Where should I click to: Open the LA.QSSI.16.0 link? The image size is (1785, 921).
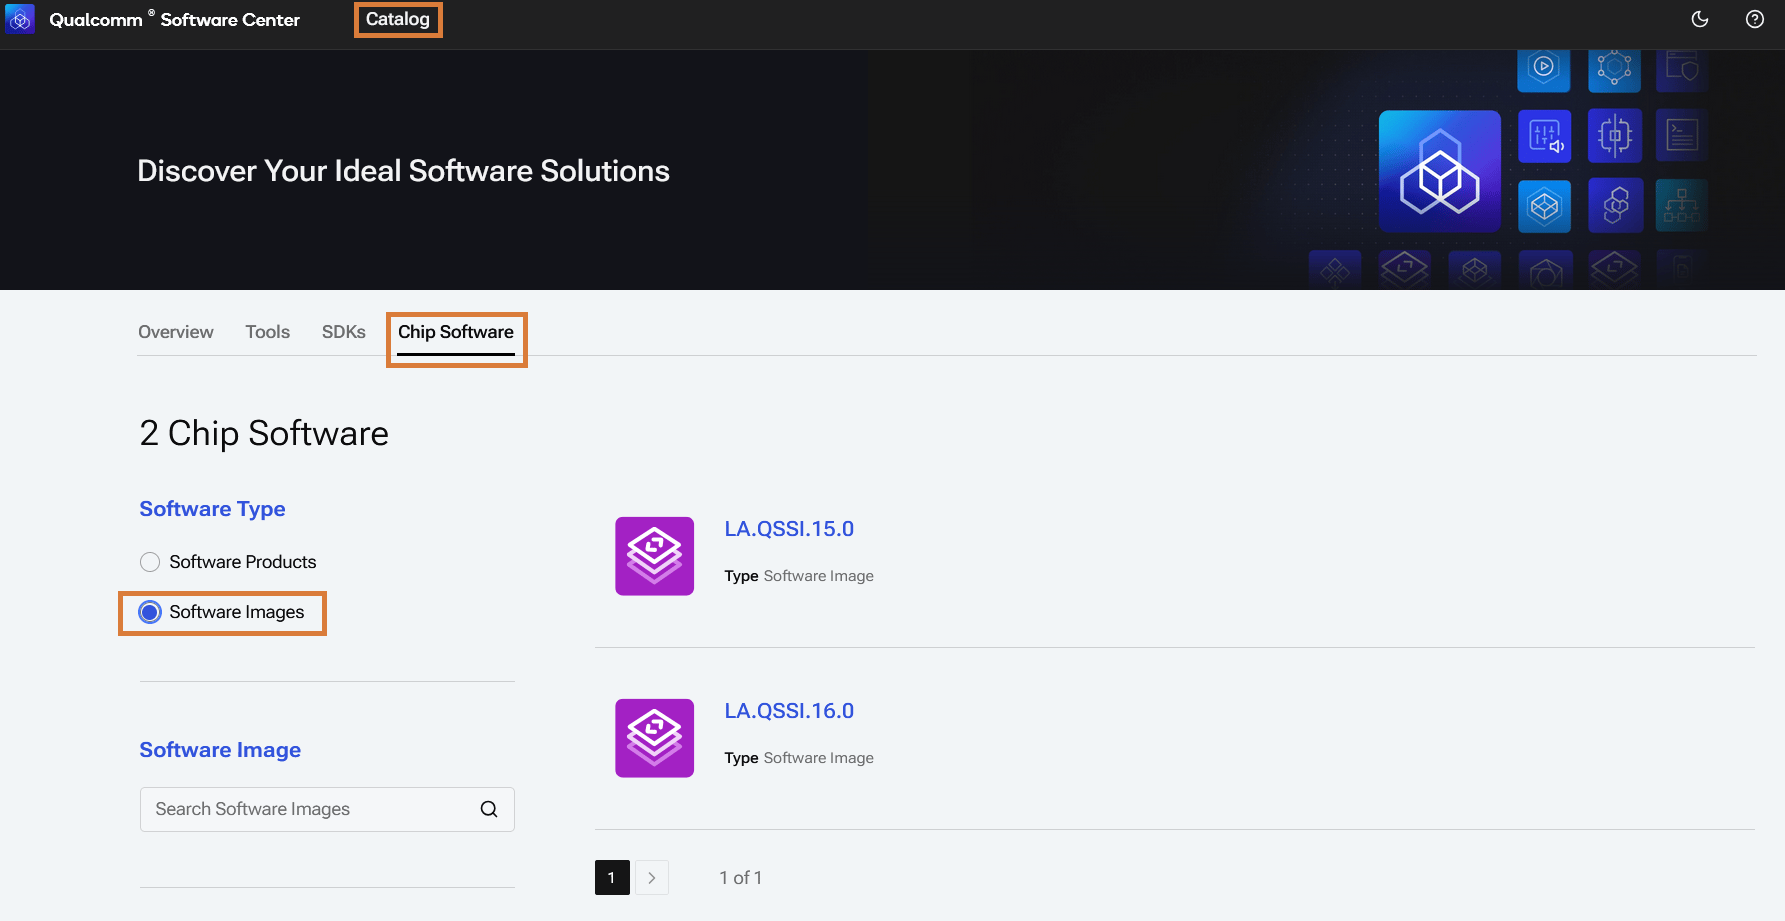[789, 711]
